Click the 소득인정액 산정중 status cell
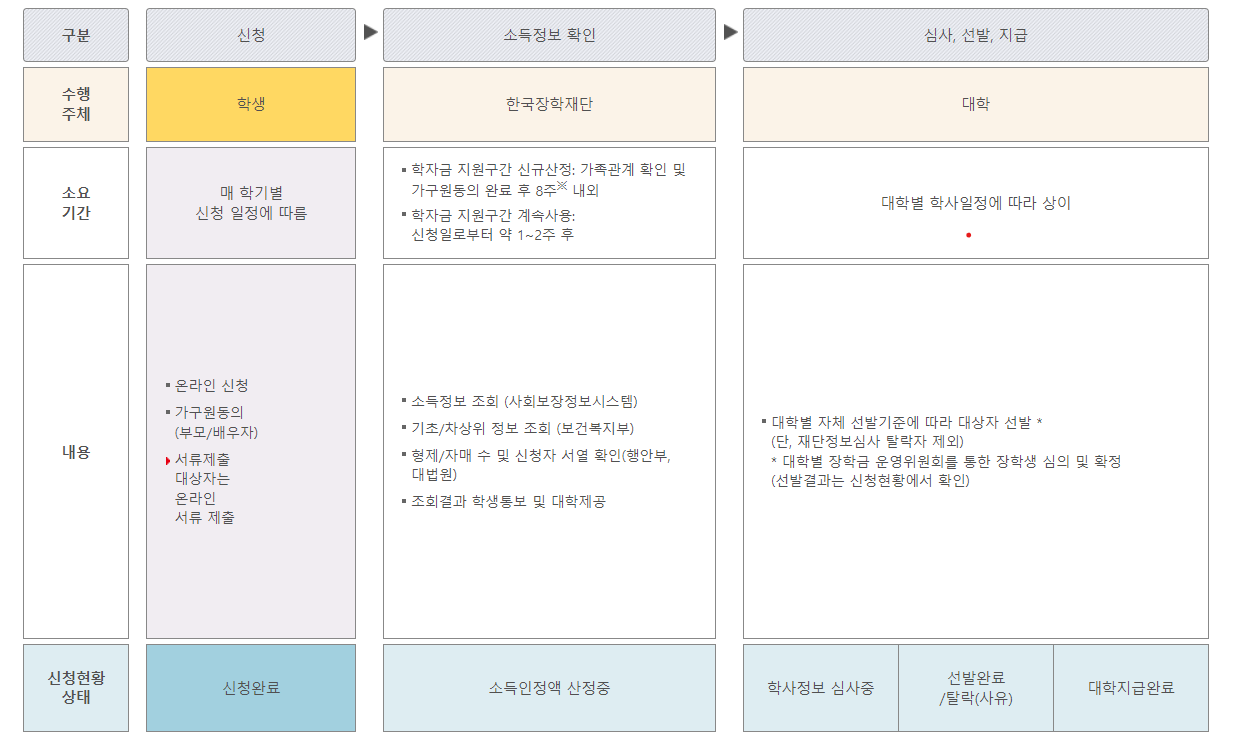Viewport: 1235px width, 737px height. [x=549, y=688]
